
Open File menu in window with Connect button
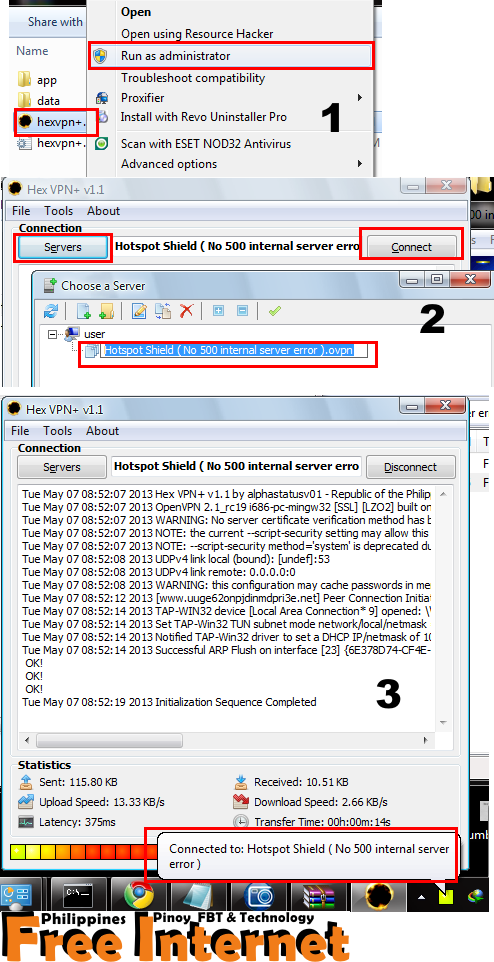tap(21, 211)
